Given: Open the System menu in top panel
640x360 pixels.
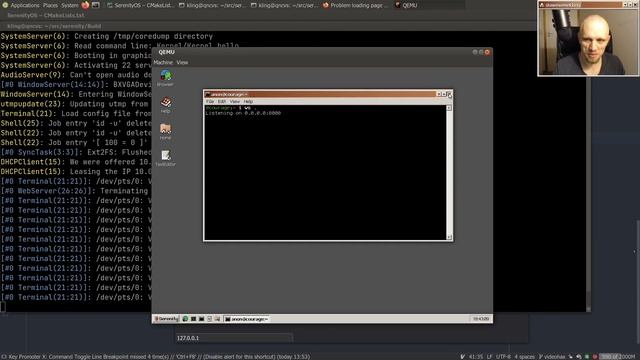Looking at the screenshot, I should pyautogui.click(x=69, y=5).
